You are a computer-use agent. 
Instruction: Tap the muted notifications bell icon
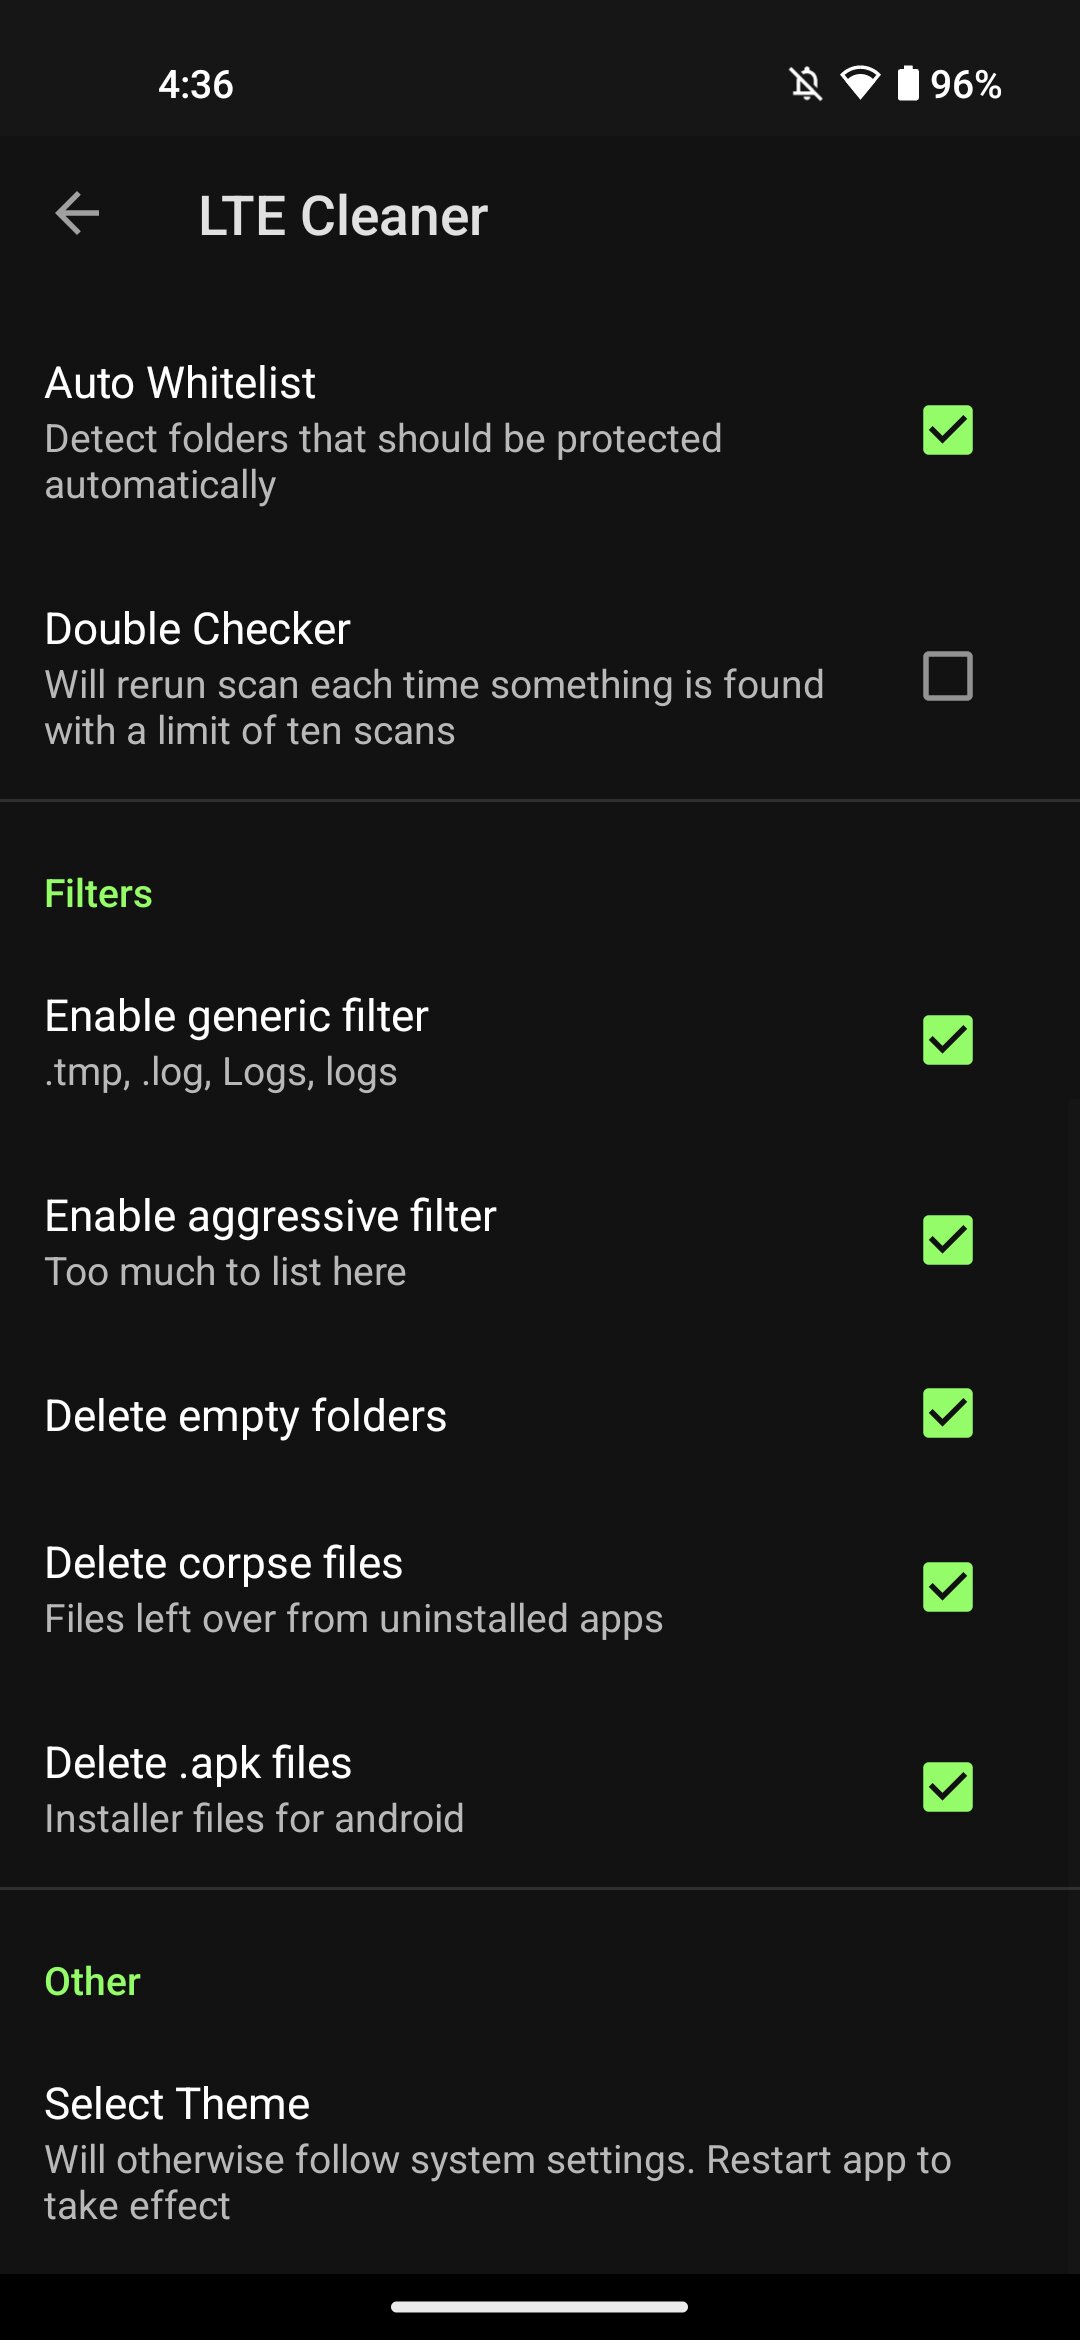pyautogui.click(x=806, y=84)
